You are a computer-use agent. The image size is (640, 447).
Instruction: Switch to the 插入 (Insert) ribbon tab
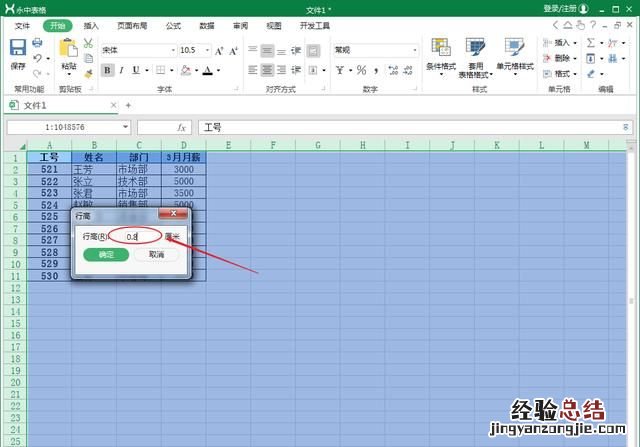[x=91, y=25]
